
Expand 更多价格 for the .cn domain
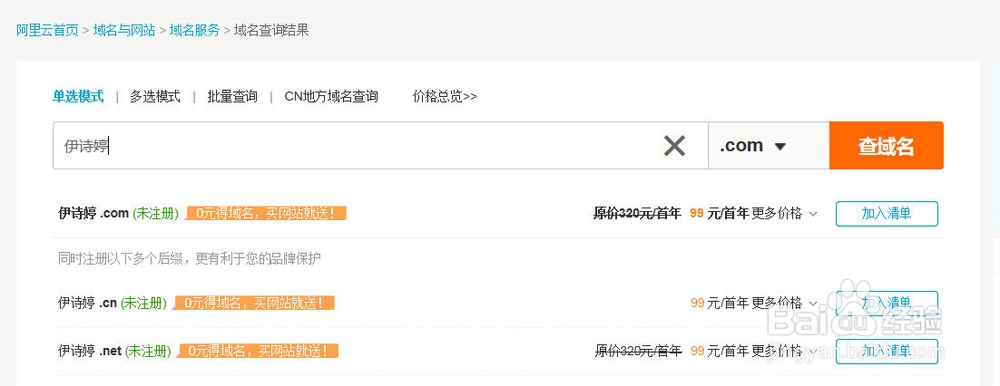point(784,302)
